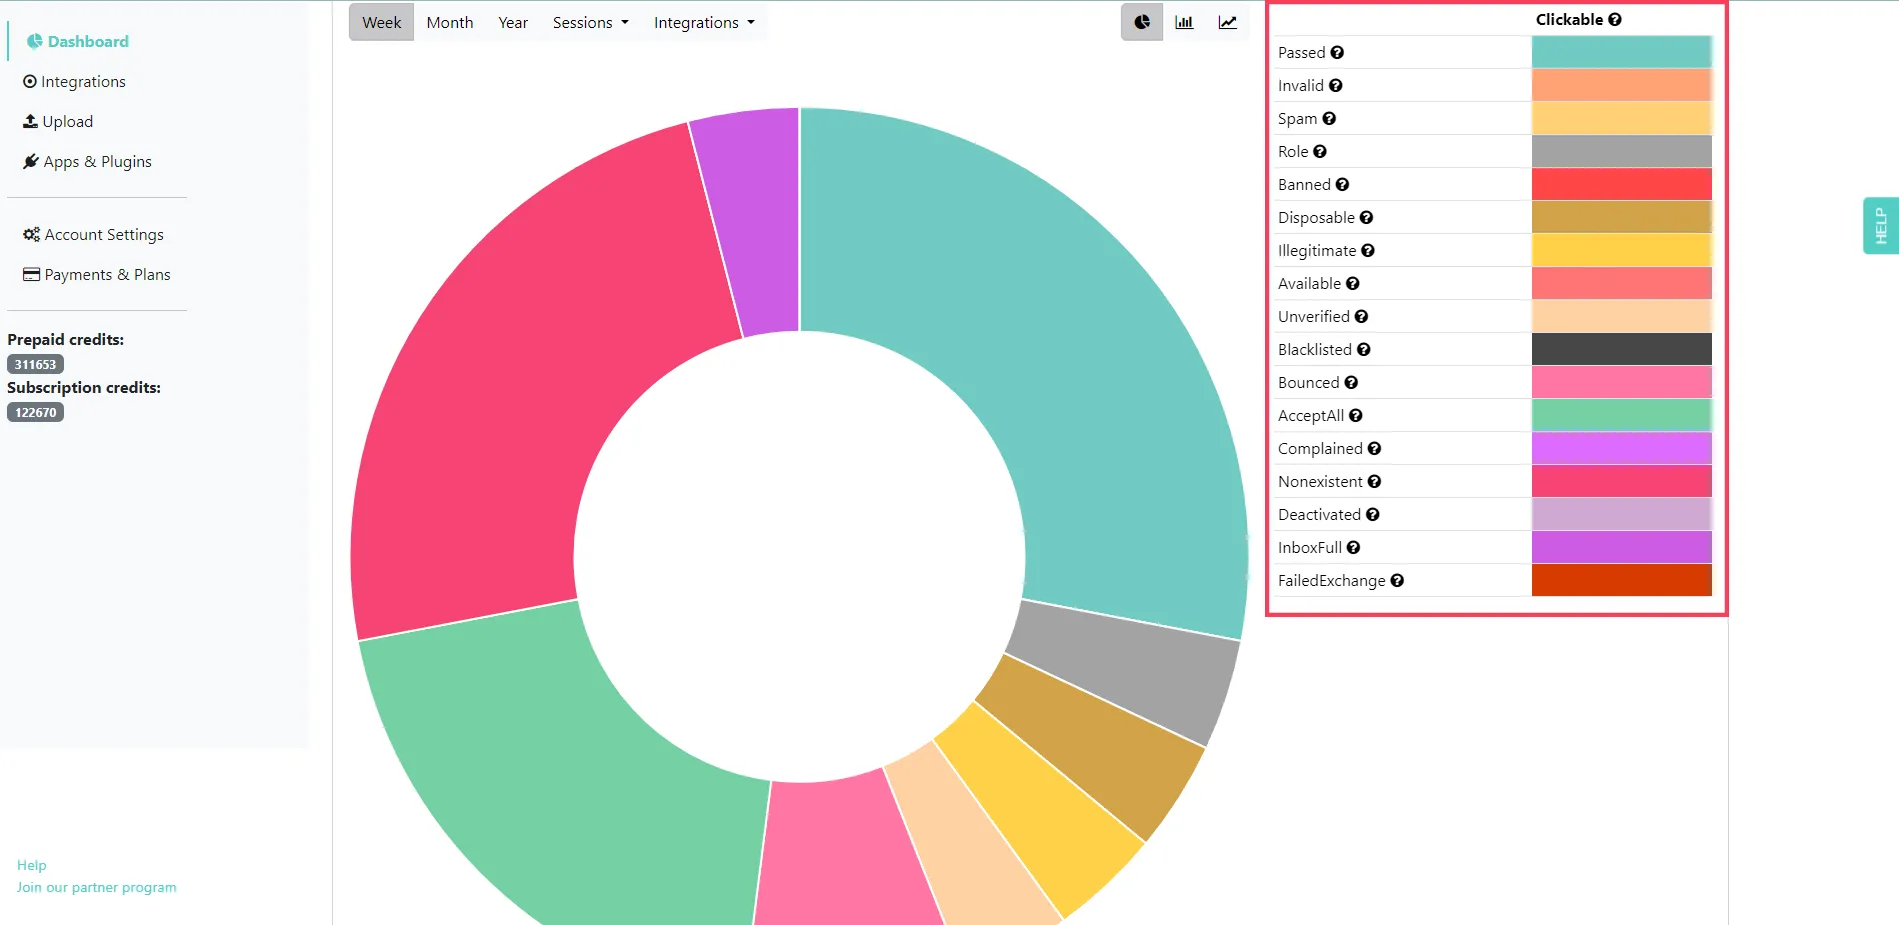Go to Integrations in the sidebar
Screen dimensions: 1899x925
[75, 82]
